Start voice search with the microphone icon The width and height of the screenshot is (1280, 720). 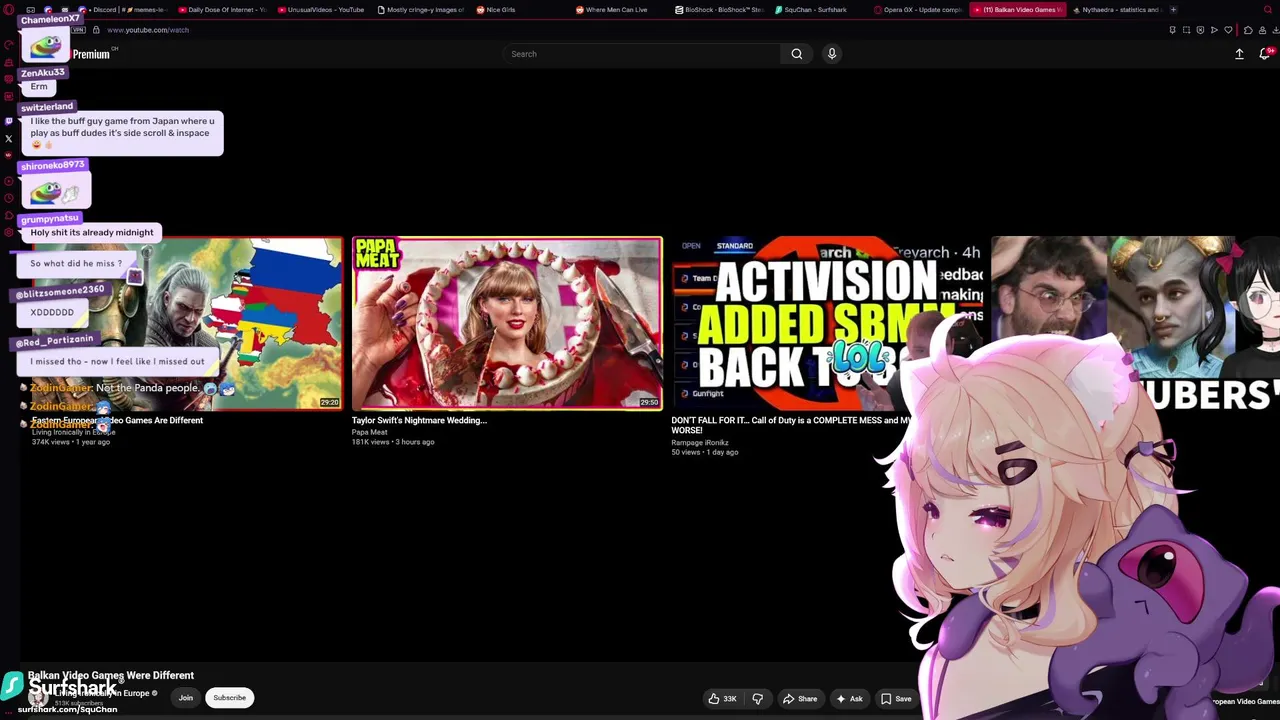tap(831, 54)
